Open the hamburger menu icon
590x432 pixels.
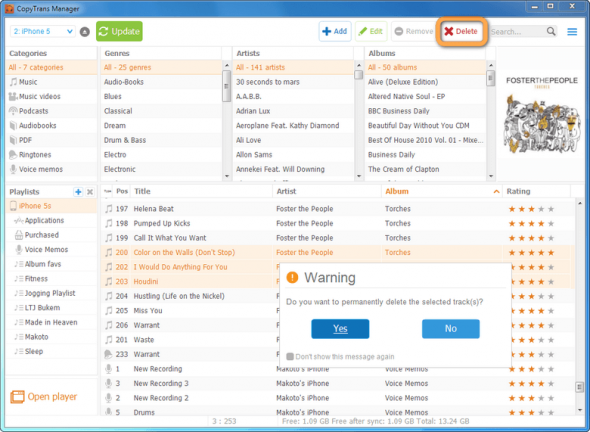(572, 32)
